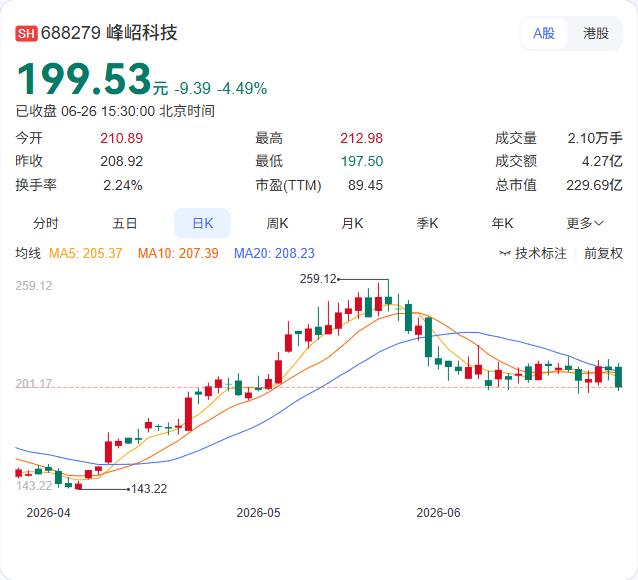Select the 五日 chart tab
The height and width of the screenshot is (580, 638).
tap(125, 223)
